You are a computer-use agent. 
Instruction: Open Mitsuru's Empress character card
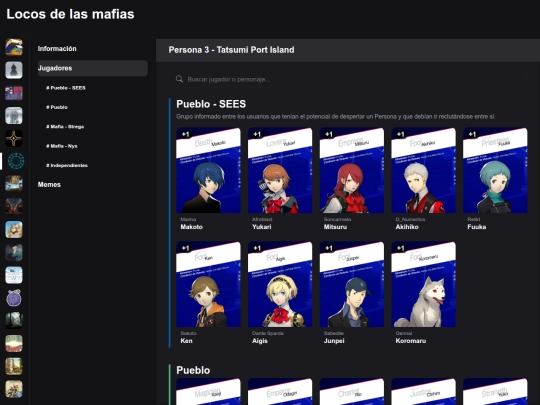pyautogui.click(x=352, y=170)
